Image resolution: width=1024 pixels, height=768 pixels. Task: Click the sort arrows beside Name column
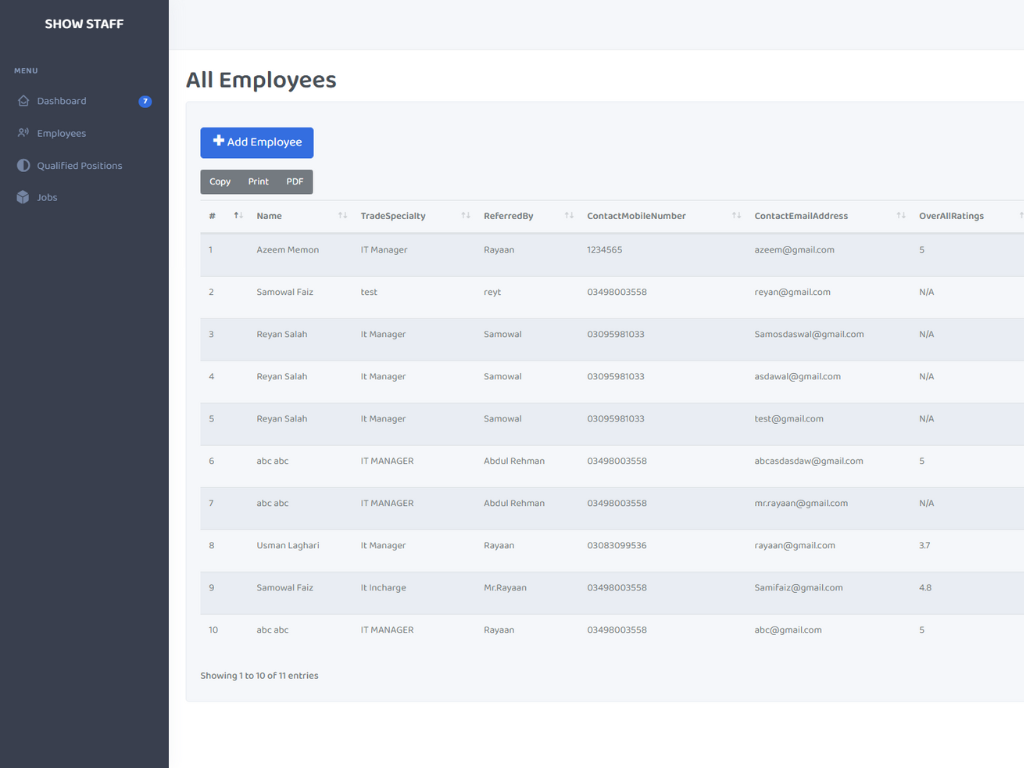pos(342,216)
